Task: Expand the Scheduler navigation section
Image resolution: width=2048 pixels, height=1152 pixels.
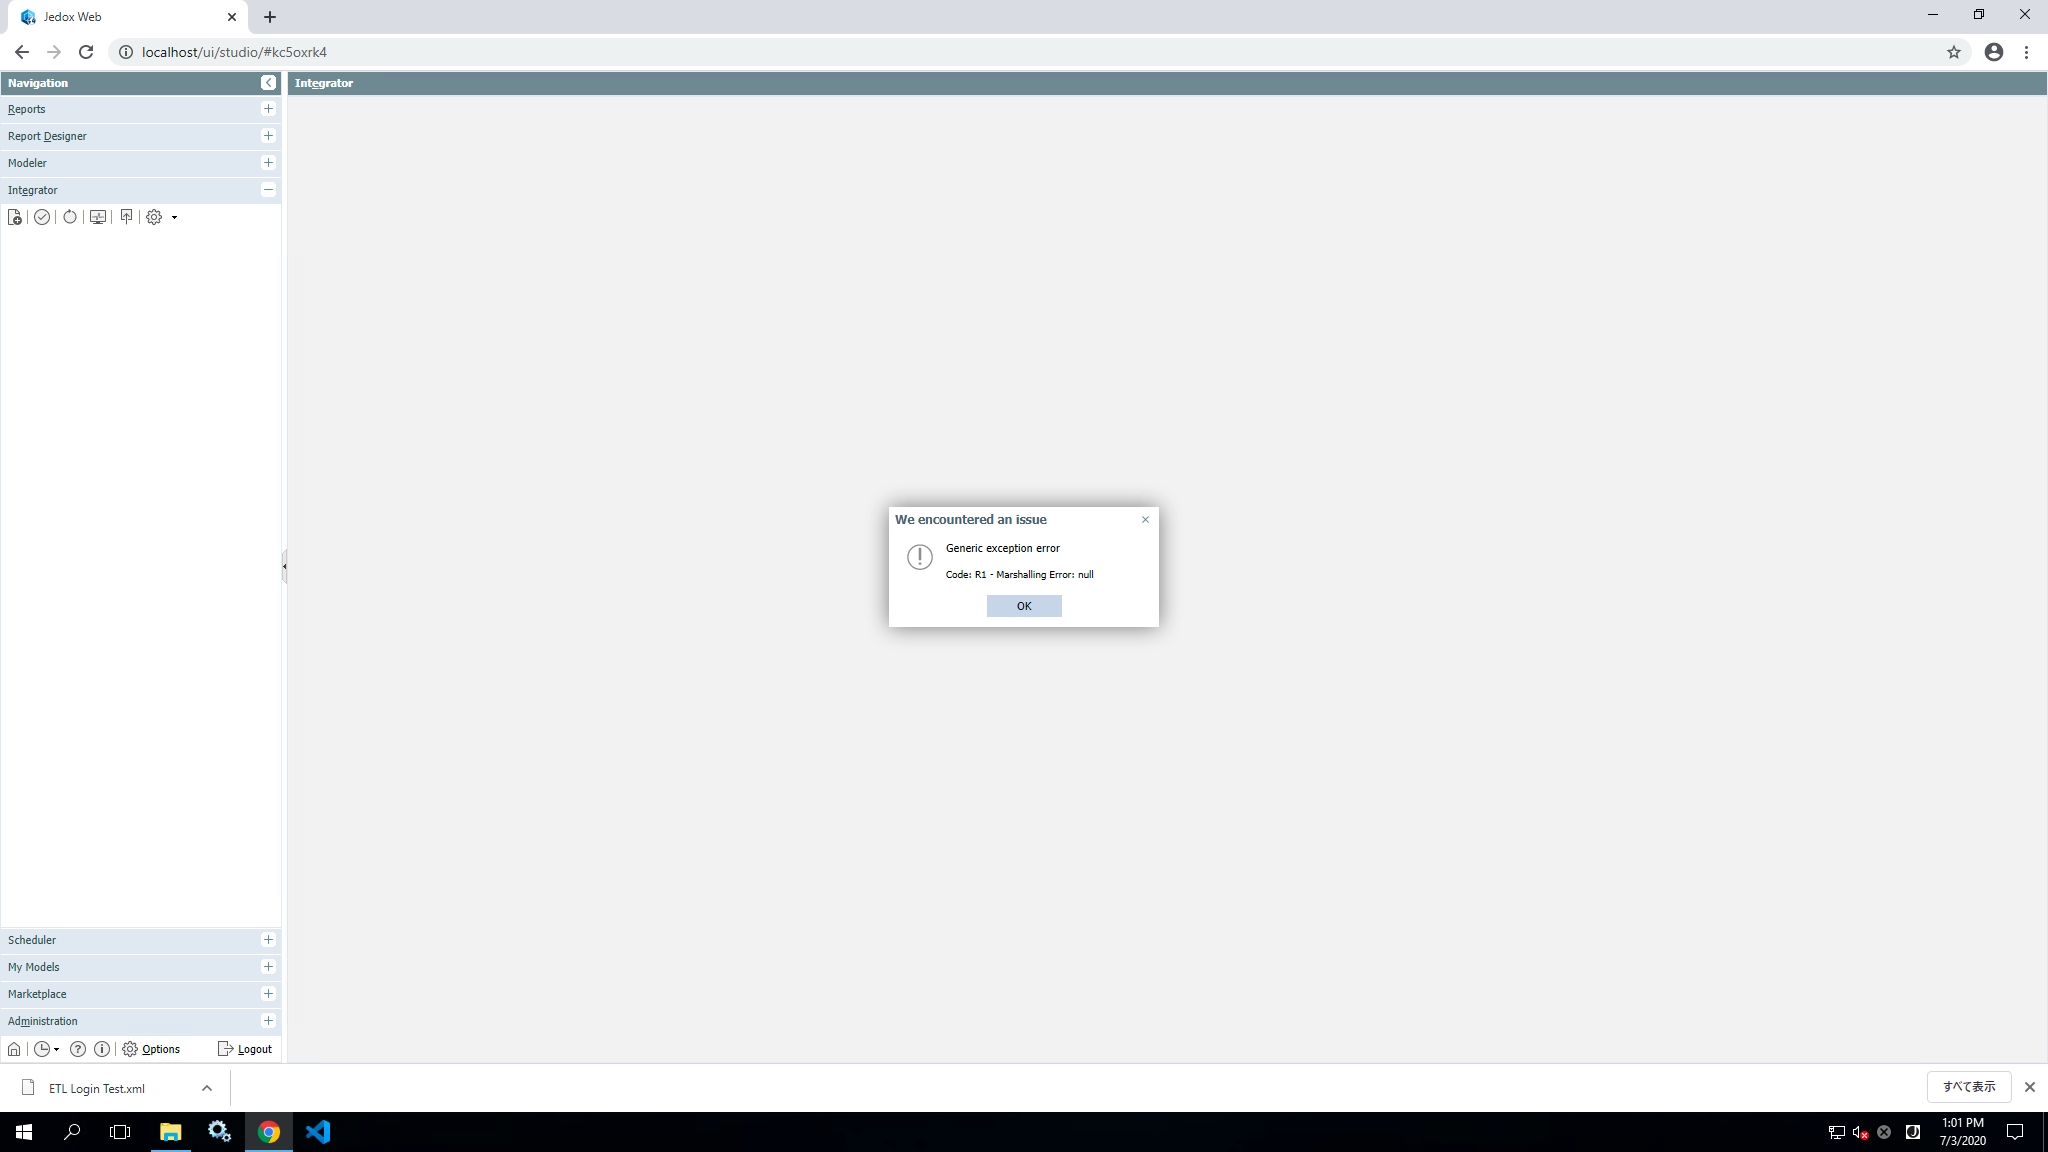Action: (x=268, y=940)
